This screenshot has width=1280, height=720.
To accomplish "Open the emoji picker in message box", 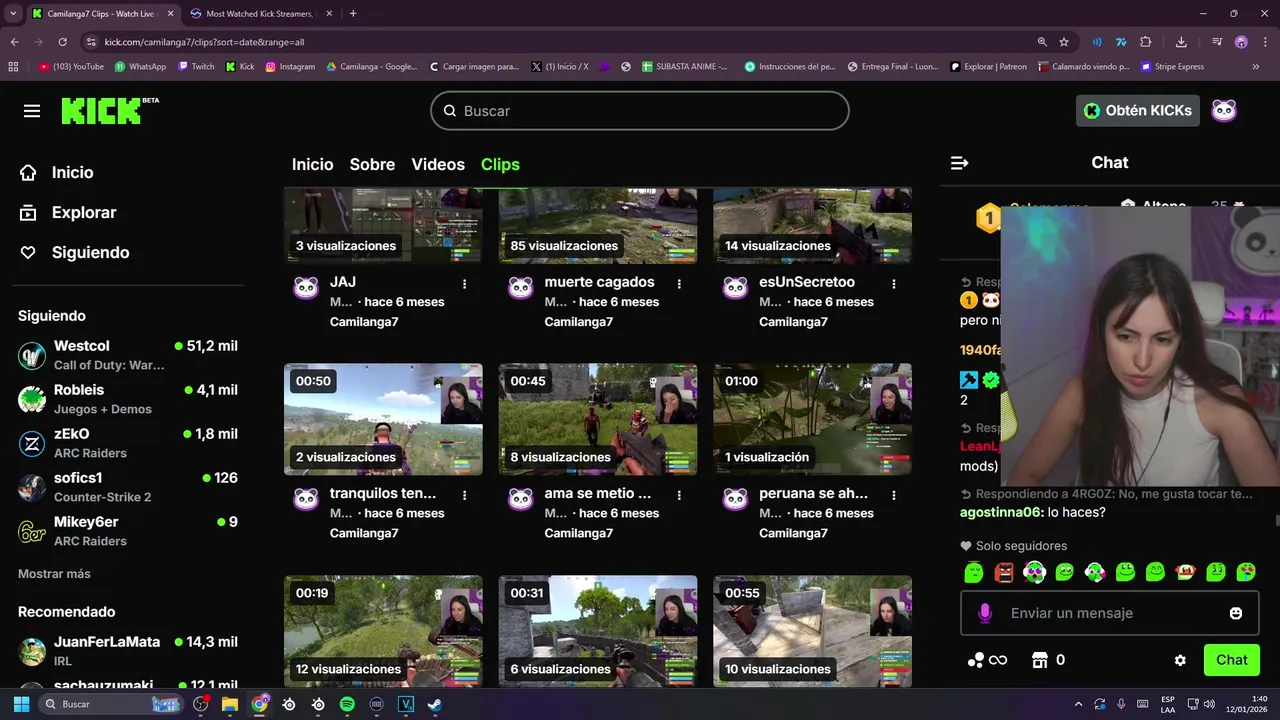I will tap(1236, 613).
